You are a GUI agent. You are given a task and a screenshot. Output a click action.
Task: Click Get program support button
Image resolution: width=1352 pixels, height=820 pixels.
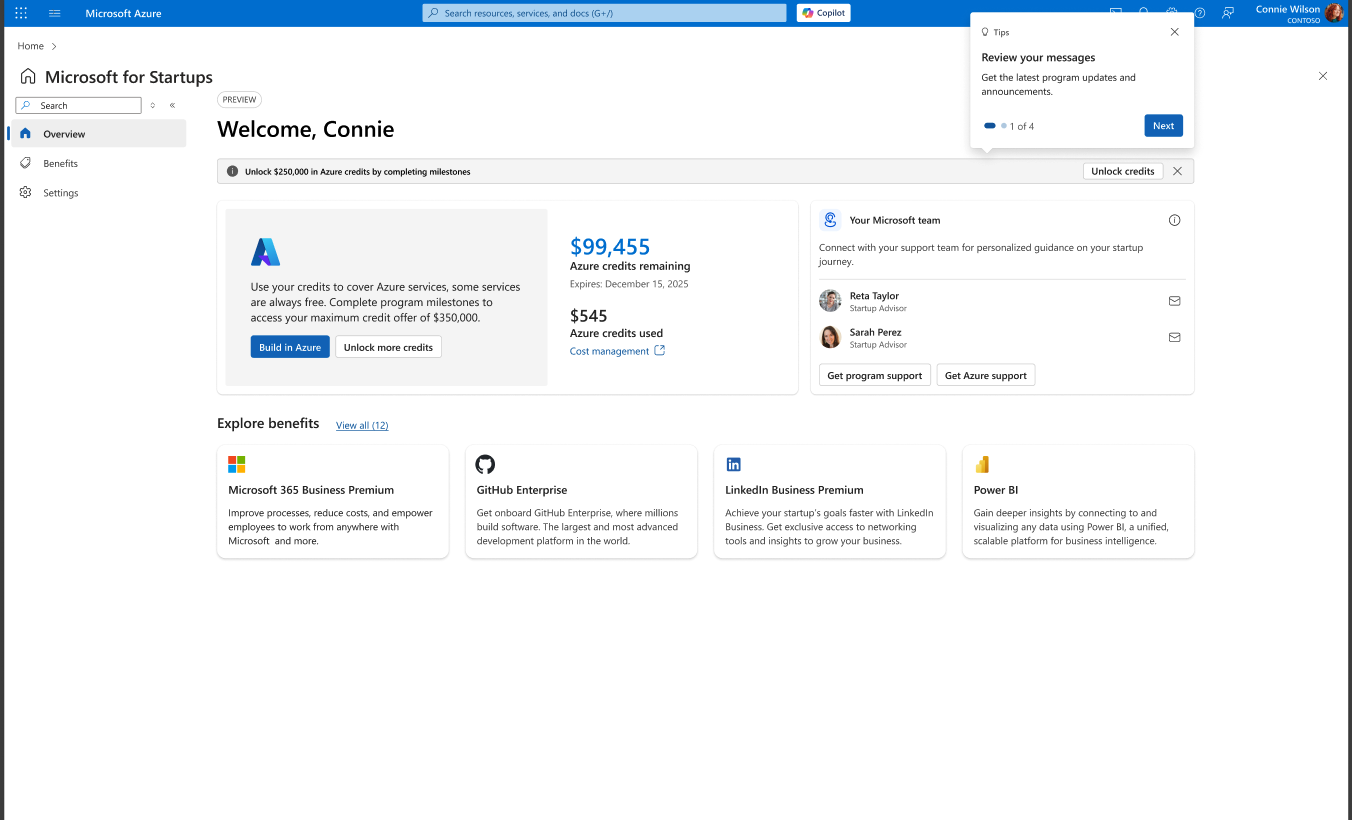point(875,376)
